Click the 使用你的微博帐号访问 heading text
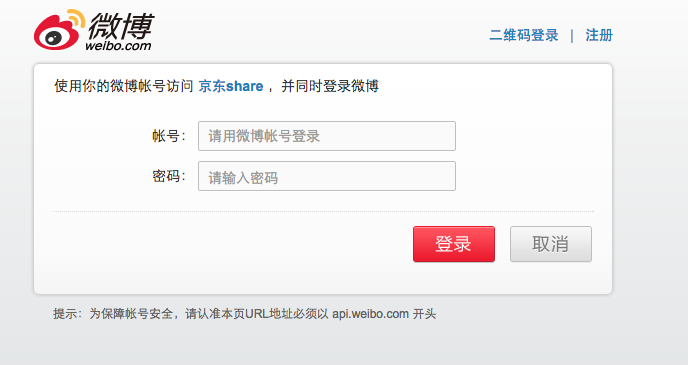Viewport: 688px width, 365px height. pyautogui.click(x=124, y=86)
